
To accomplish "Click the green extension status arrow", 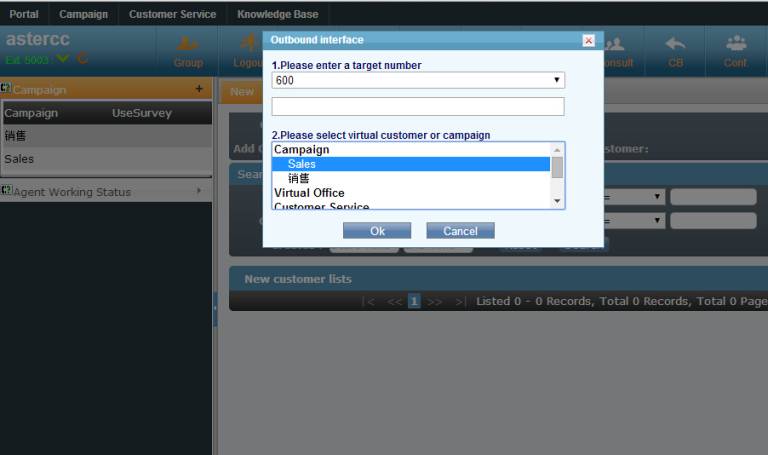I will point(63,60).
